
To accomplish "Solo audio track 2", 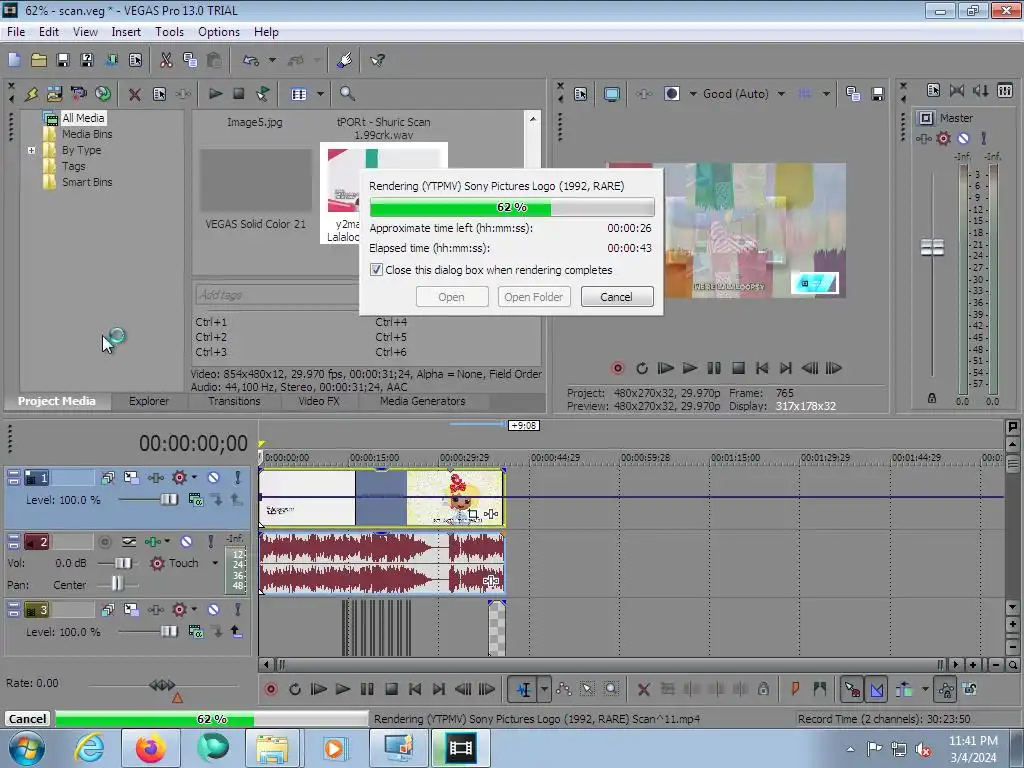I will point(211,542).
